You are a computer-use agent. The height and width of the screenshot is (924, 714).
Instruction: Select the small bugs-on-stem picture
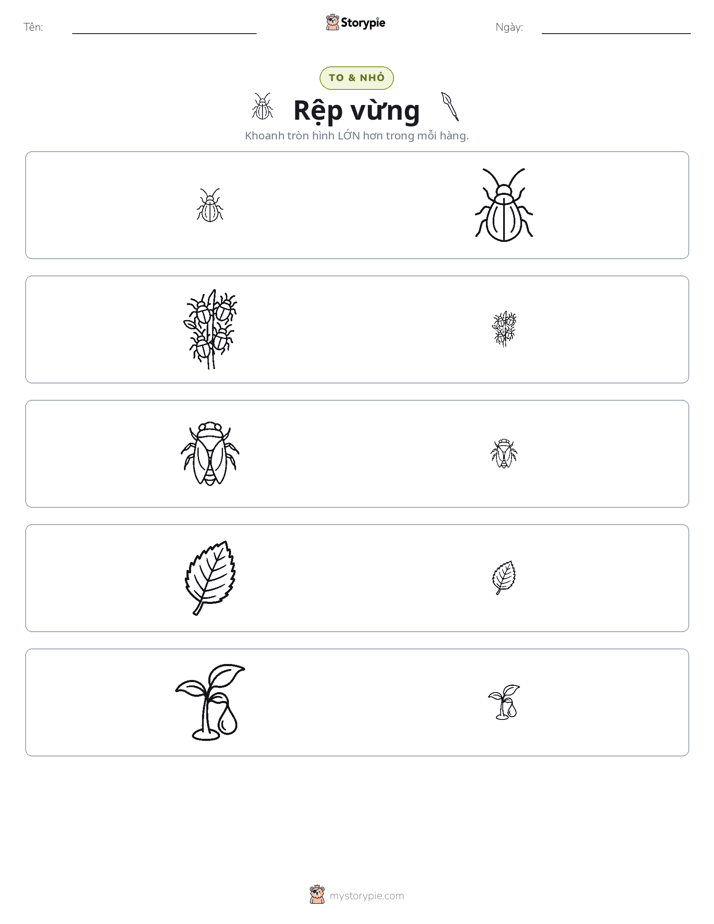504,329
